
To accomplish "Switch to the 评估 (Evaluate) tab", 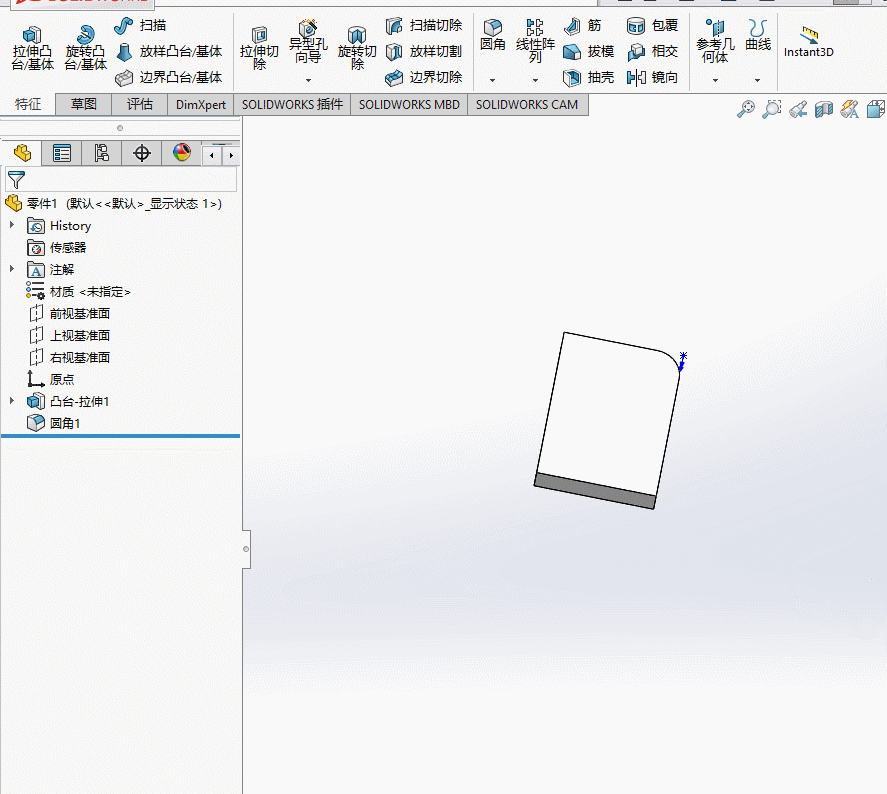I will (x=140, y=104).
